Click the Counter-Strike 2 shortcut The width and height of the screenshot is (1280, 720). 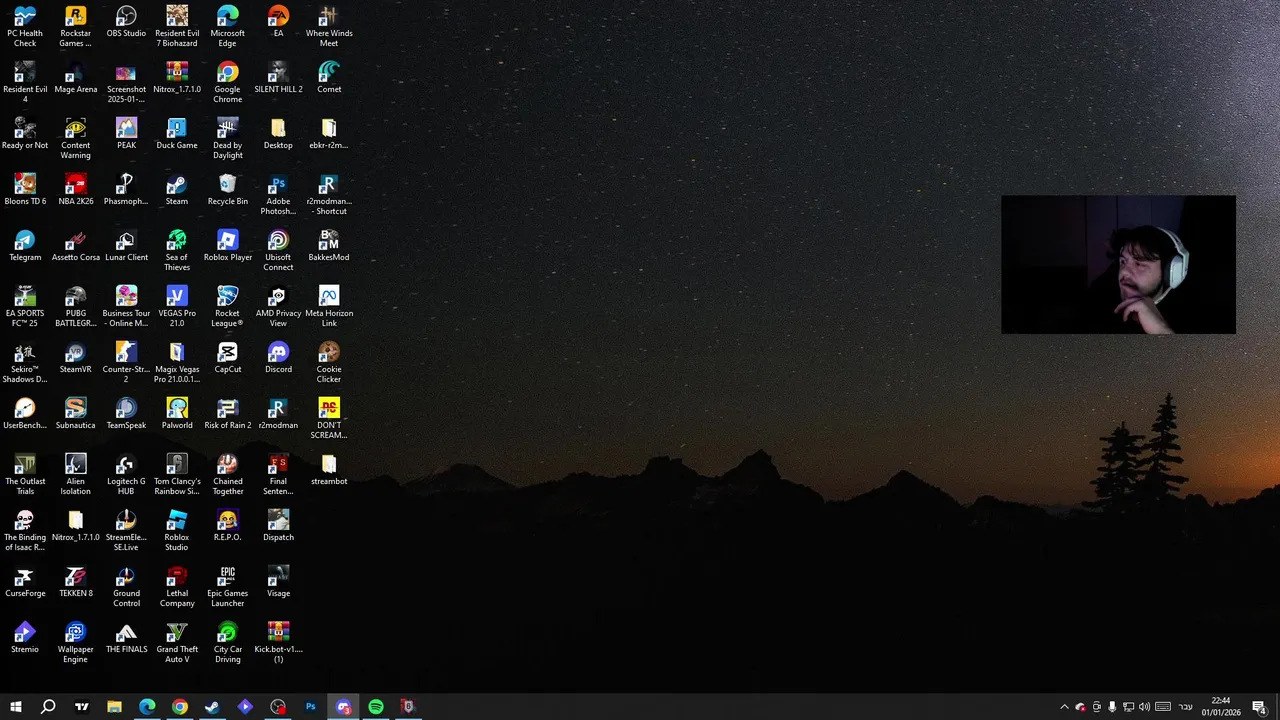tap(126, 362)
